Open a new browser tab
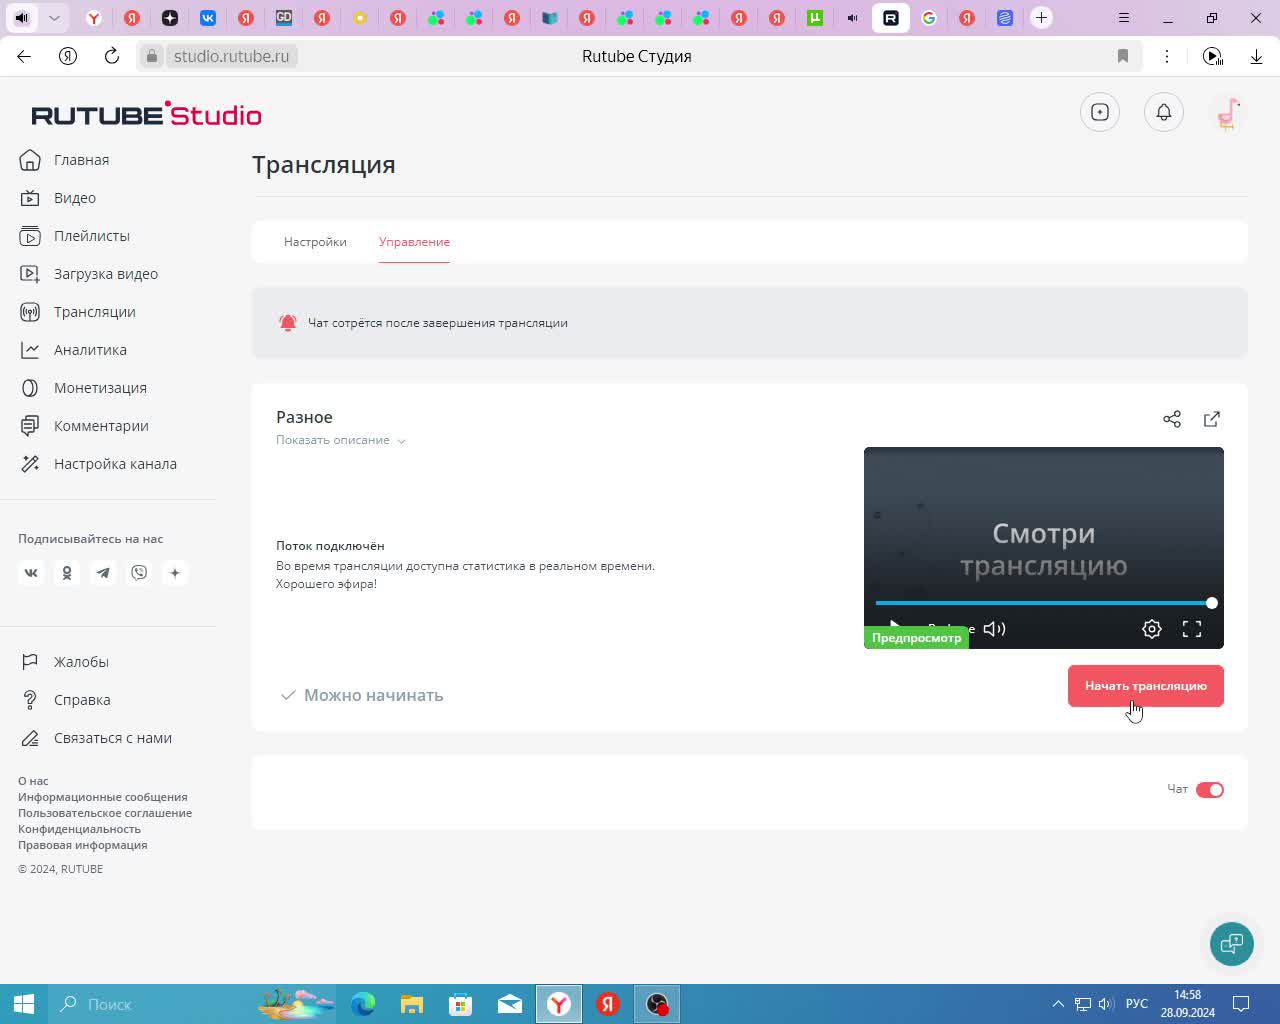1280x1024 pixels. tap(1042, 18)
